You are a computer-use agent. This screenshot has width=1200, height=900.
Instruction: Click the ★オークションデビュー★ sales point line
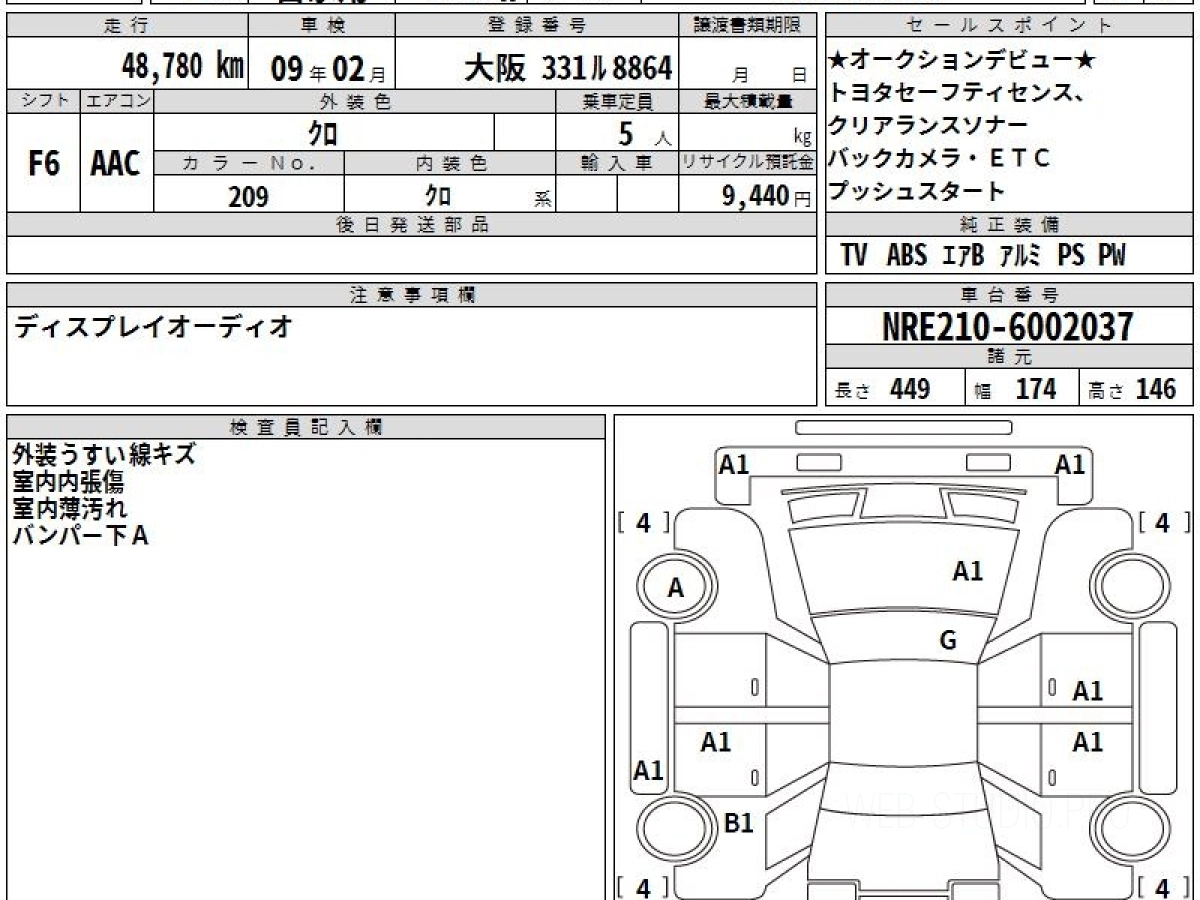pos(962,62)
